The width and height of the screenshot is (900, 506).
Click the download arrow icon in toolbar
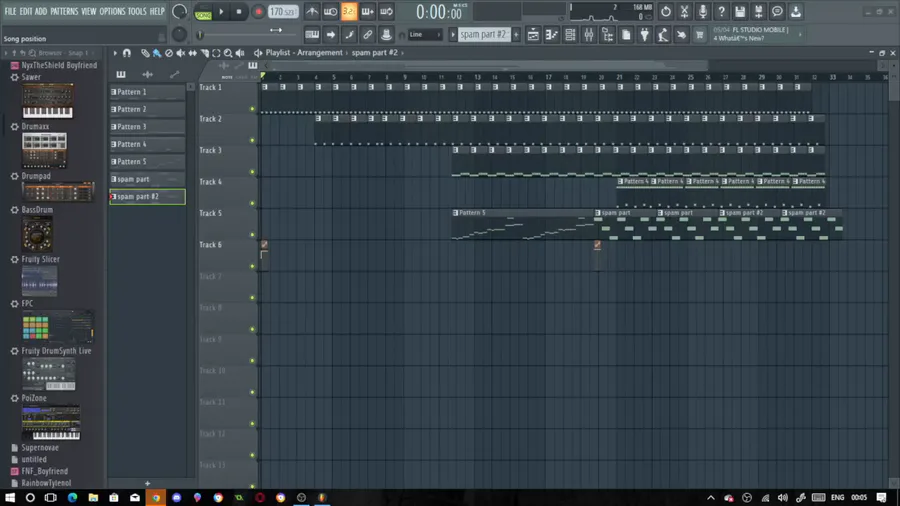click(x=796, y=11)
